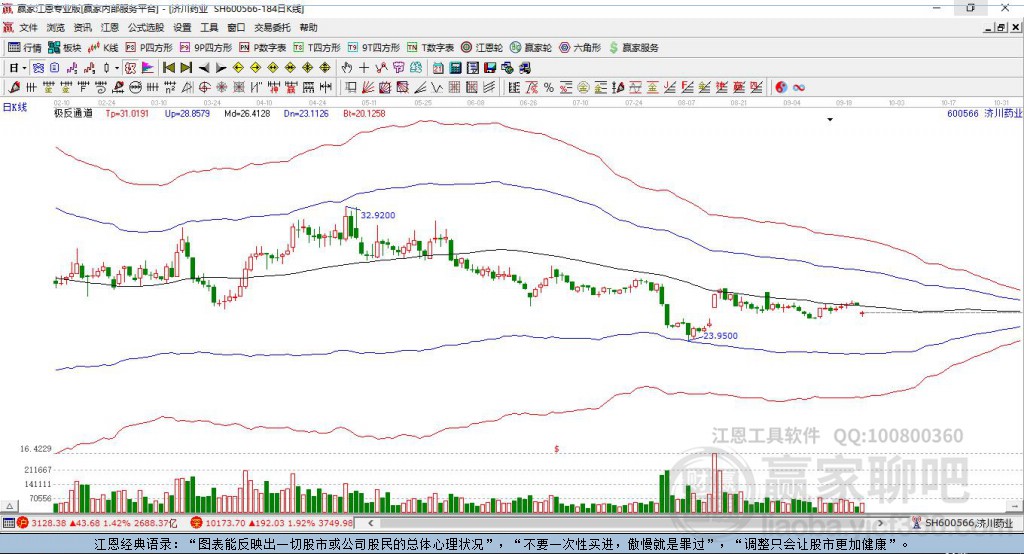Image resolution: width=1024 pixels, height=554 pixels.
Task: Open the P数字表 tool
Action: 263,48
